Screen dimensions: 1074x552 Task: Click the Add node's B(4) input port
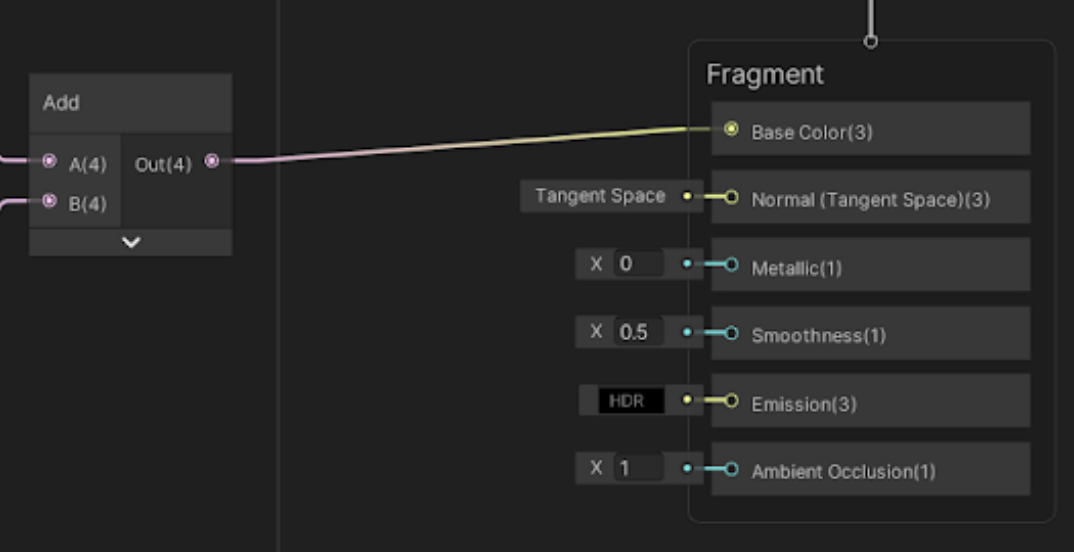[50, 202]
